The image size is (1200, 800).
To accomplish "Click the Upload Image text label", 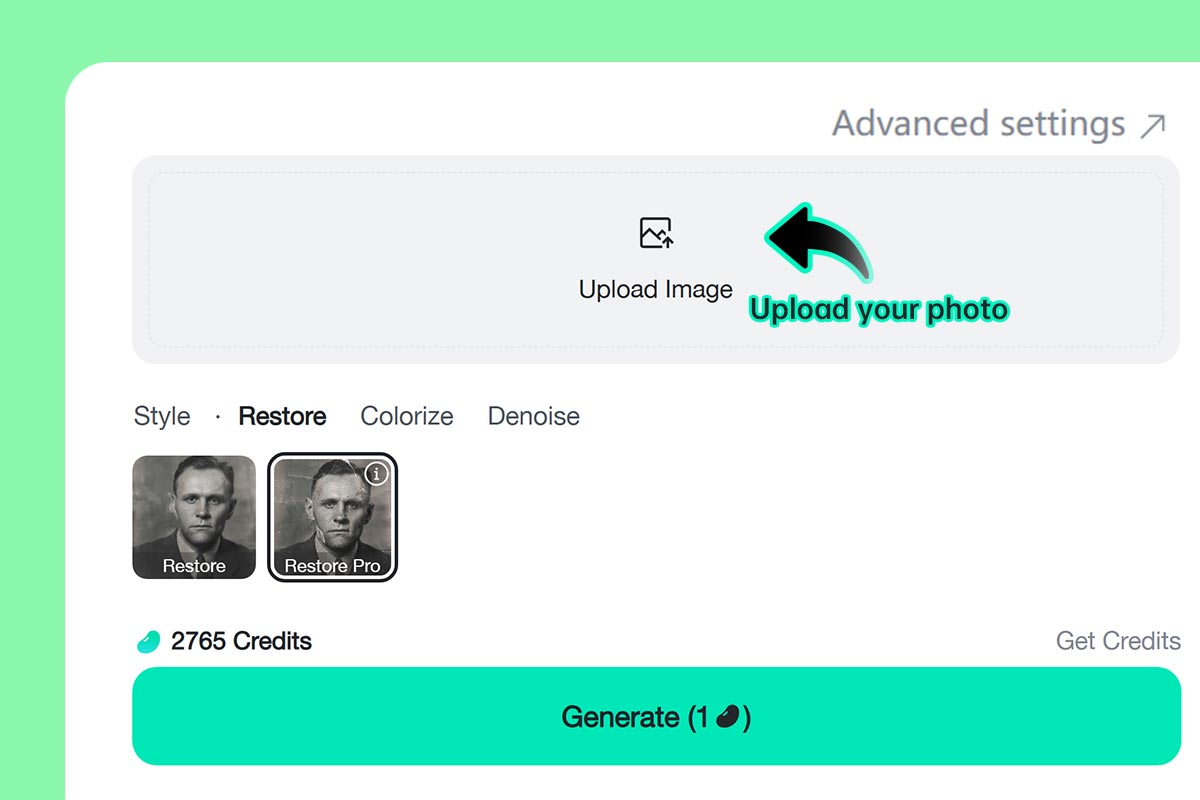I will click(x=656, y=290).
